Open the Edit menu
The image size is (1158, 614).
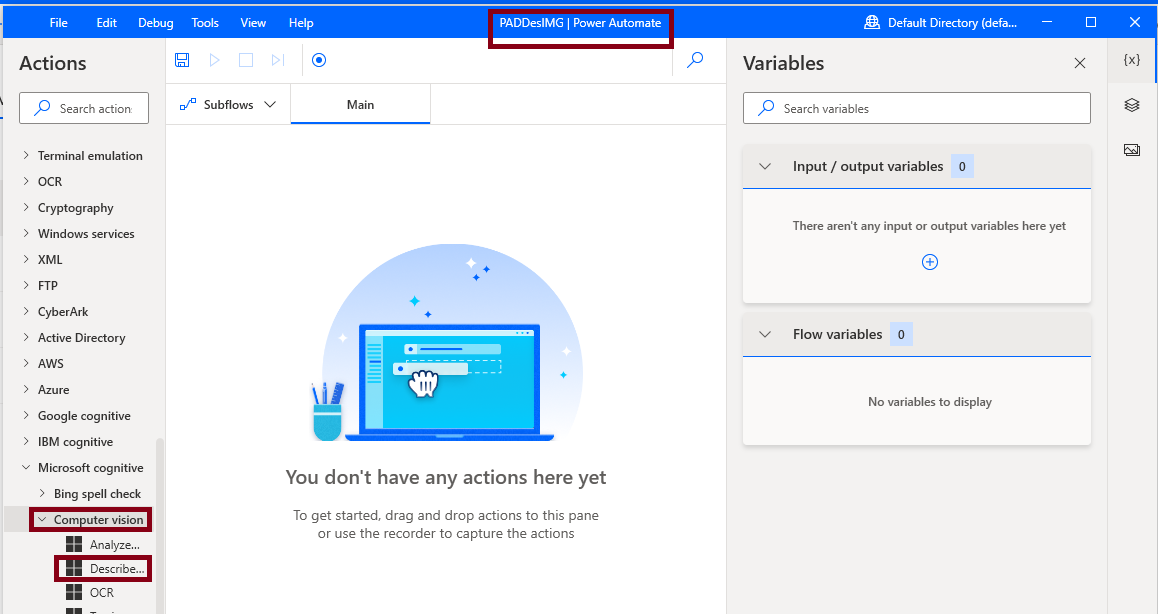coord(106,23)
